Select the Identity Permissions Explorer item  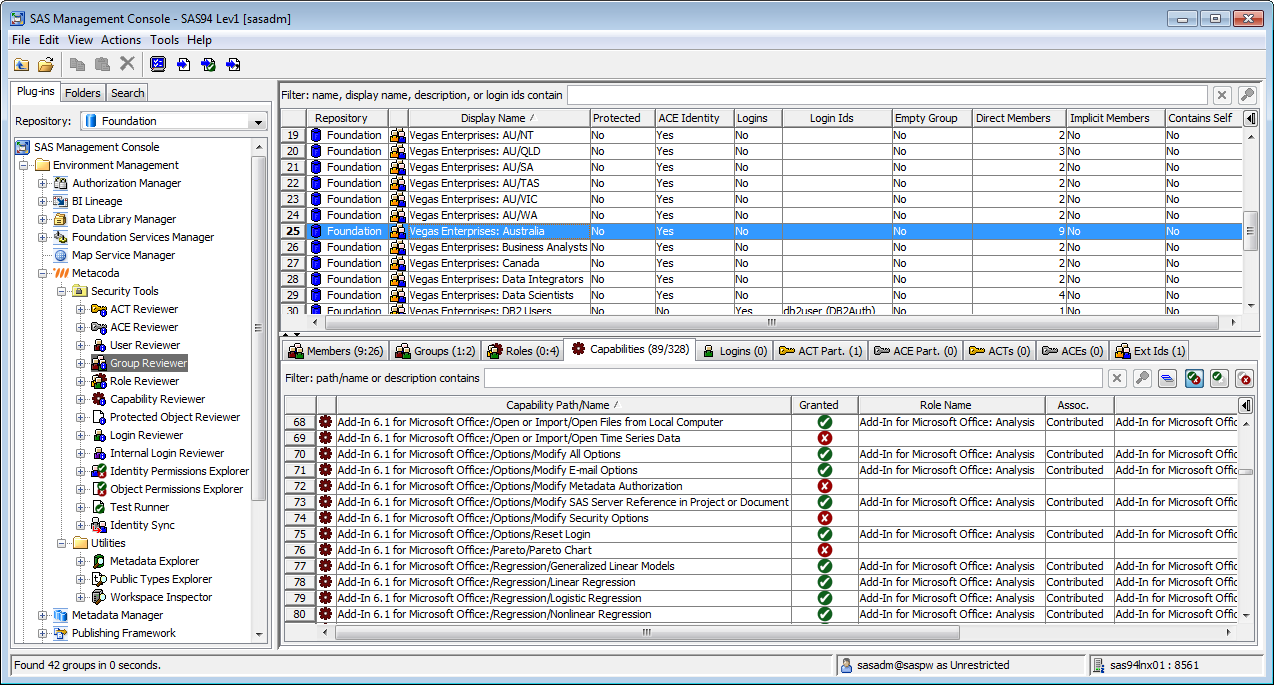point(179,471)
